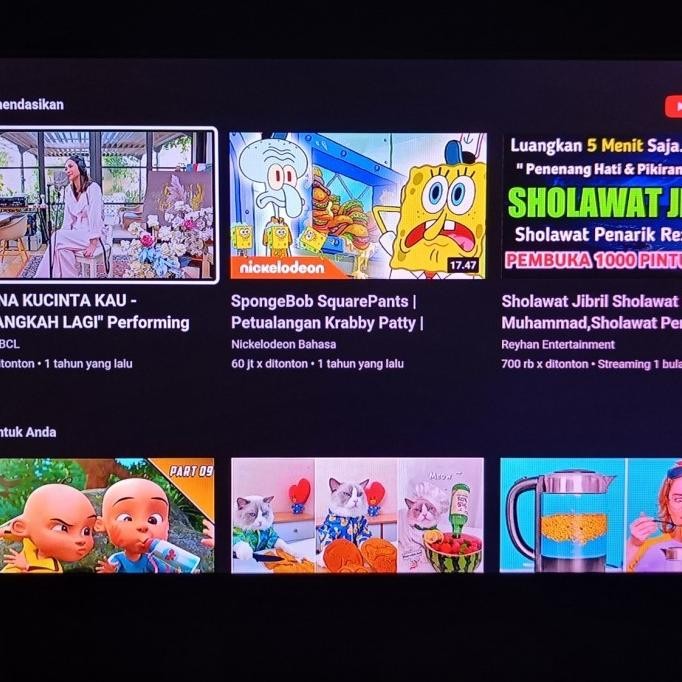Click the 17.47 duration badge
The width and height of the screenshot is (682, 682).
pyautogui.click(x=463, y=265)
